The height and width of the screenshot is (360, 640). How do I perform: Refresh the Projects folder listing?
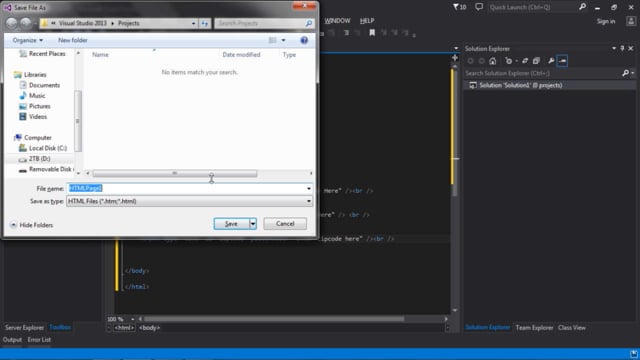click(205, 23)
